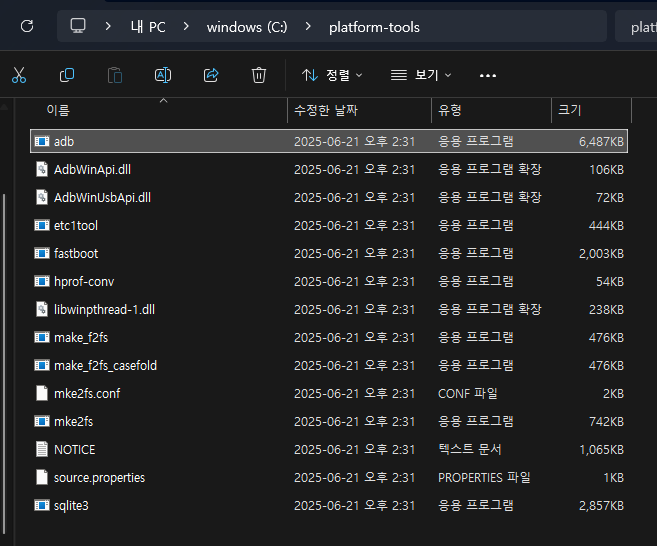Select the fastboot application icon
The image size is (657, 546).
pyautogui.click(x=42, y=254)
